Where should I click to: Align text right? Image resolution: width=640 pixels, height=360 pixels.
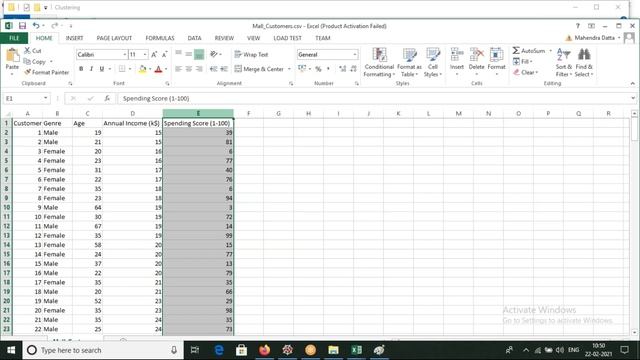point(199,69)
